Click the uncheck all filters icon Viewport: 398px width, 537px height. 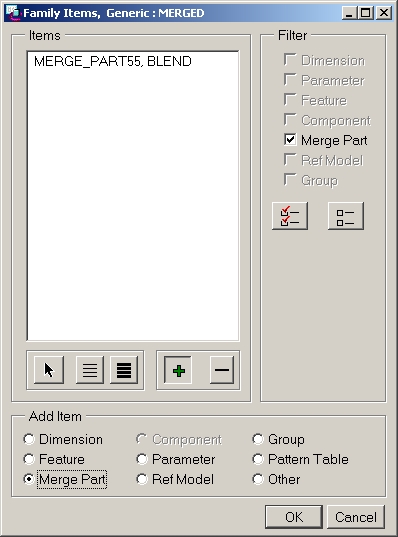click(346, 216)
